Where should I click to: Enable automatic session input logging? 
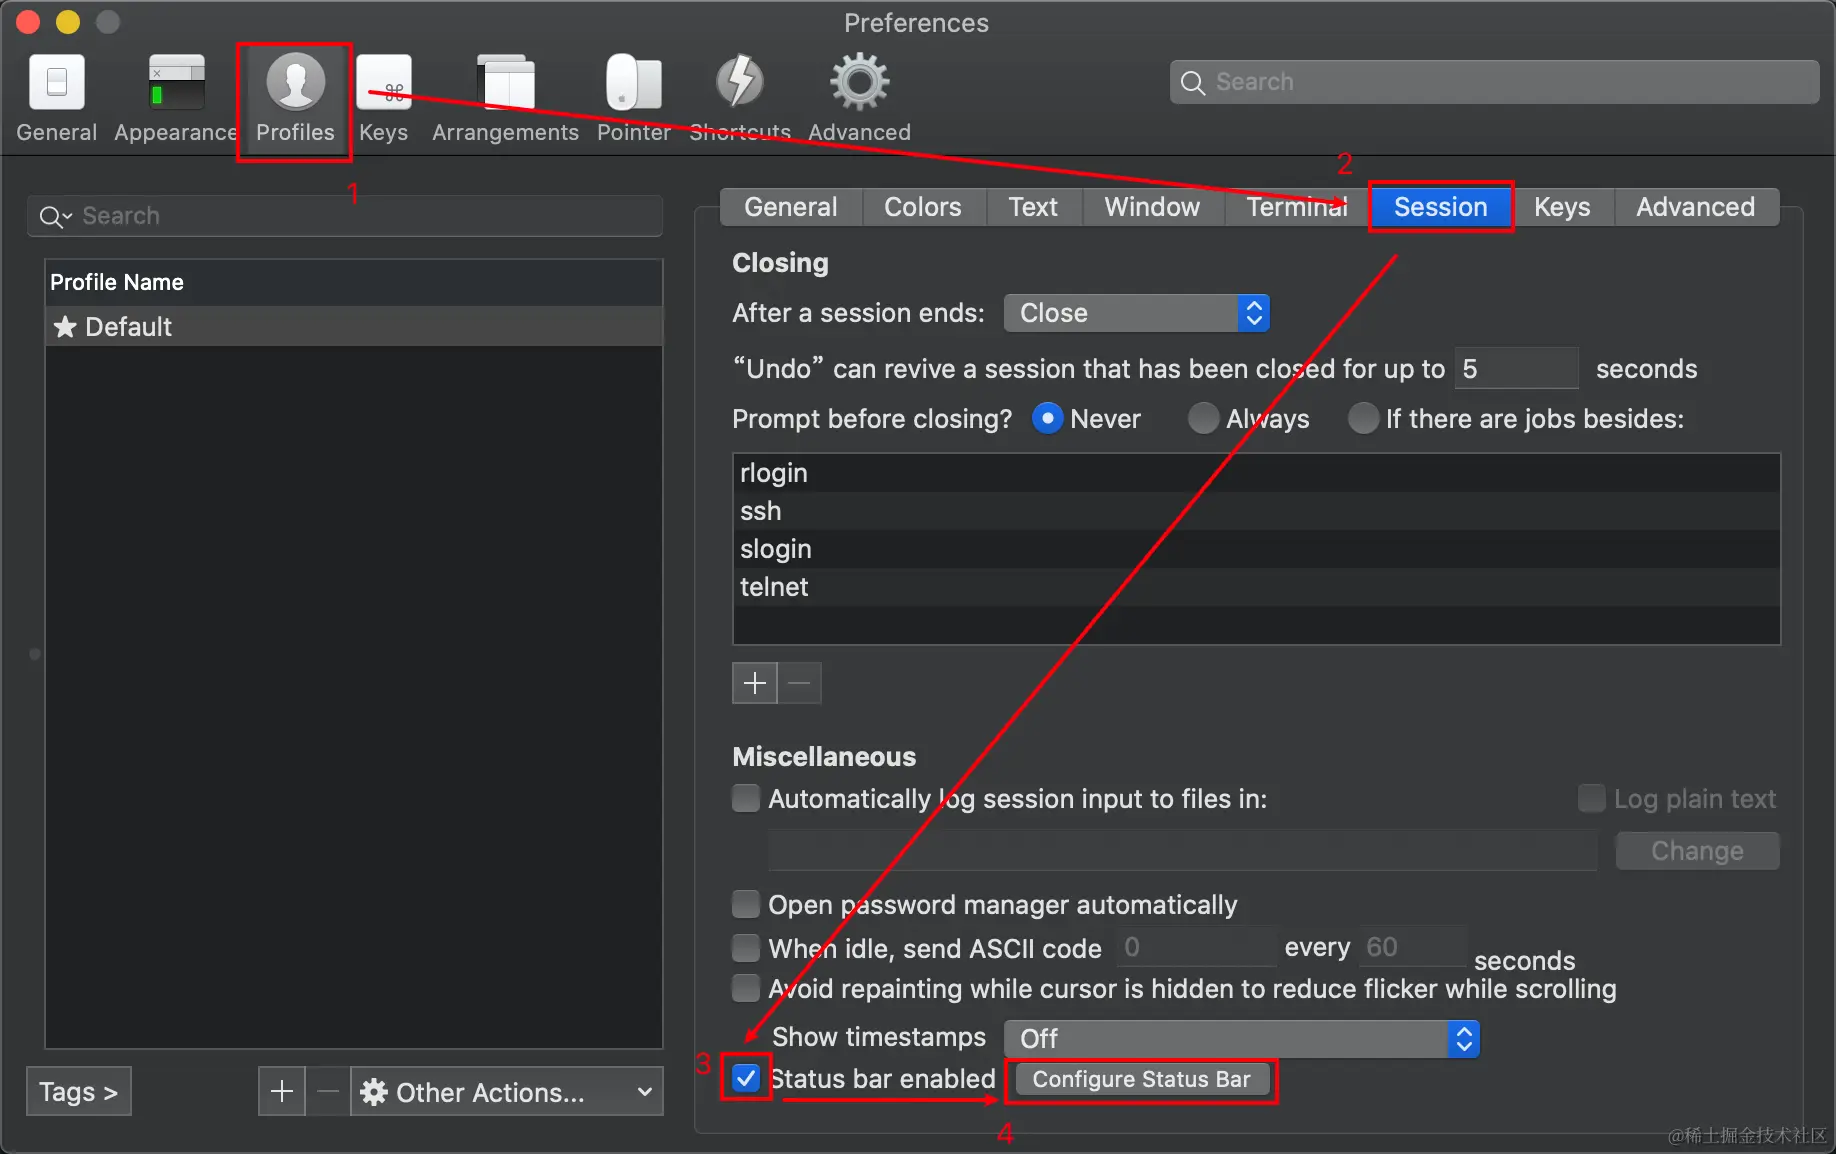coord(746,798)
